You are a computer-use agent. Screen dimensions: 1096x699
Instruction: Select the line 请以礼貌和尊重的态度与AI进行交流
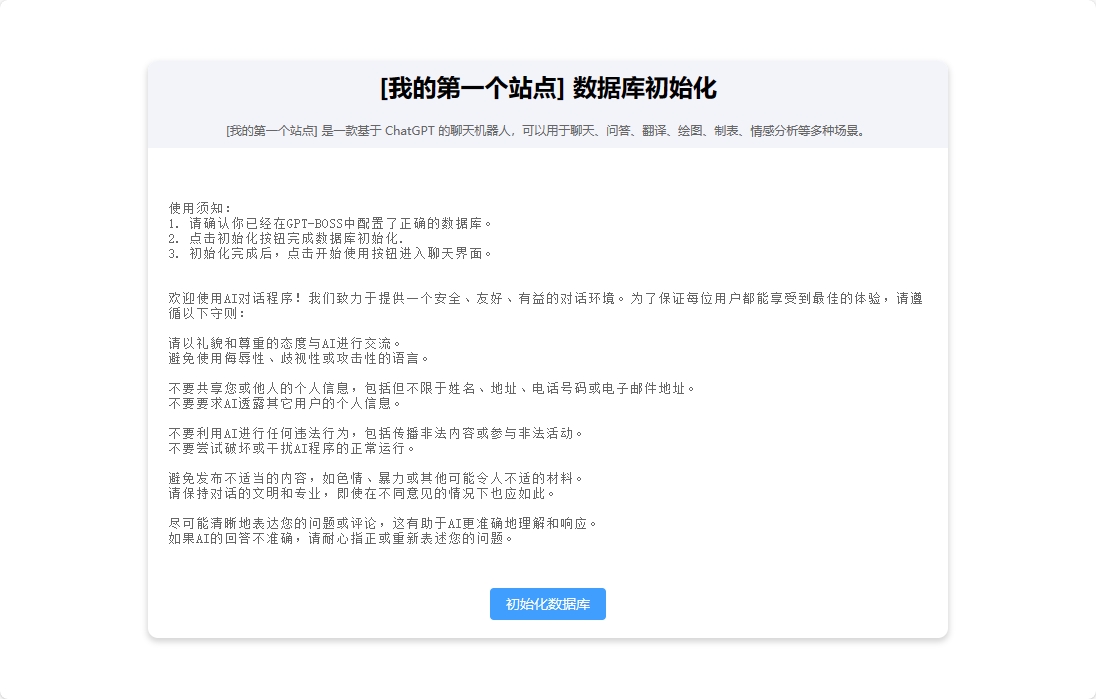pos(285,343)
